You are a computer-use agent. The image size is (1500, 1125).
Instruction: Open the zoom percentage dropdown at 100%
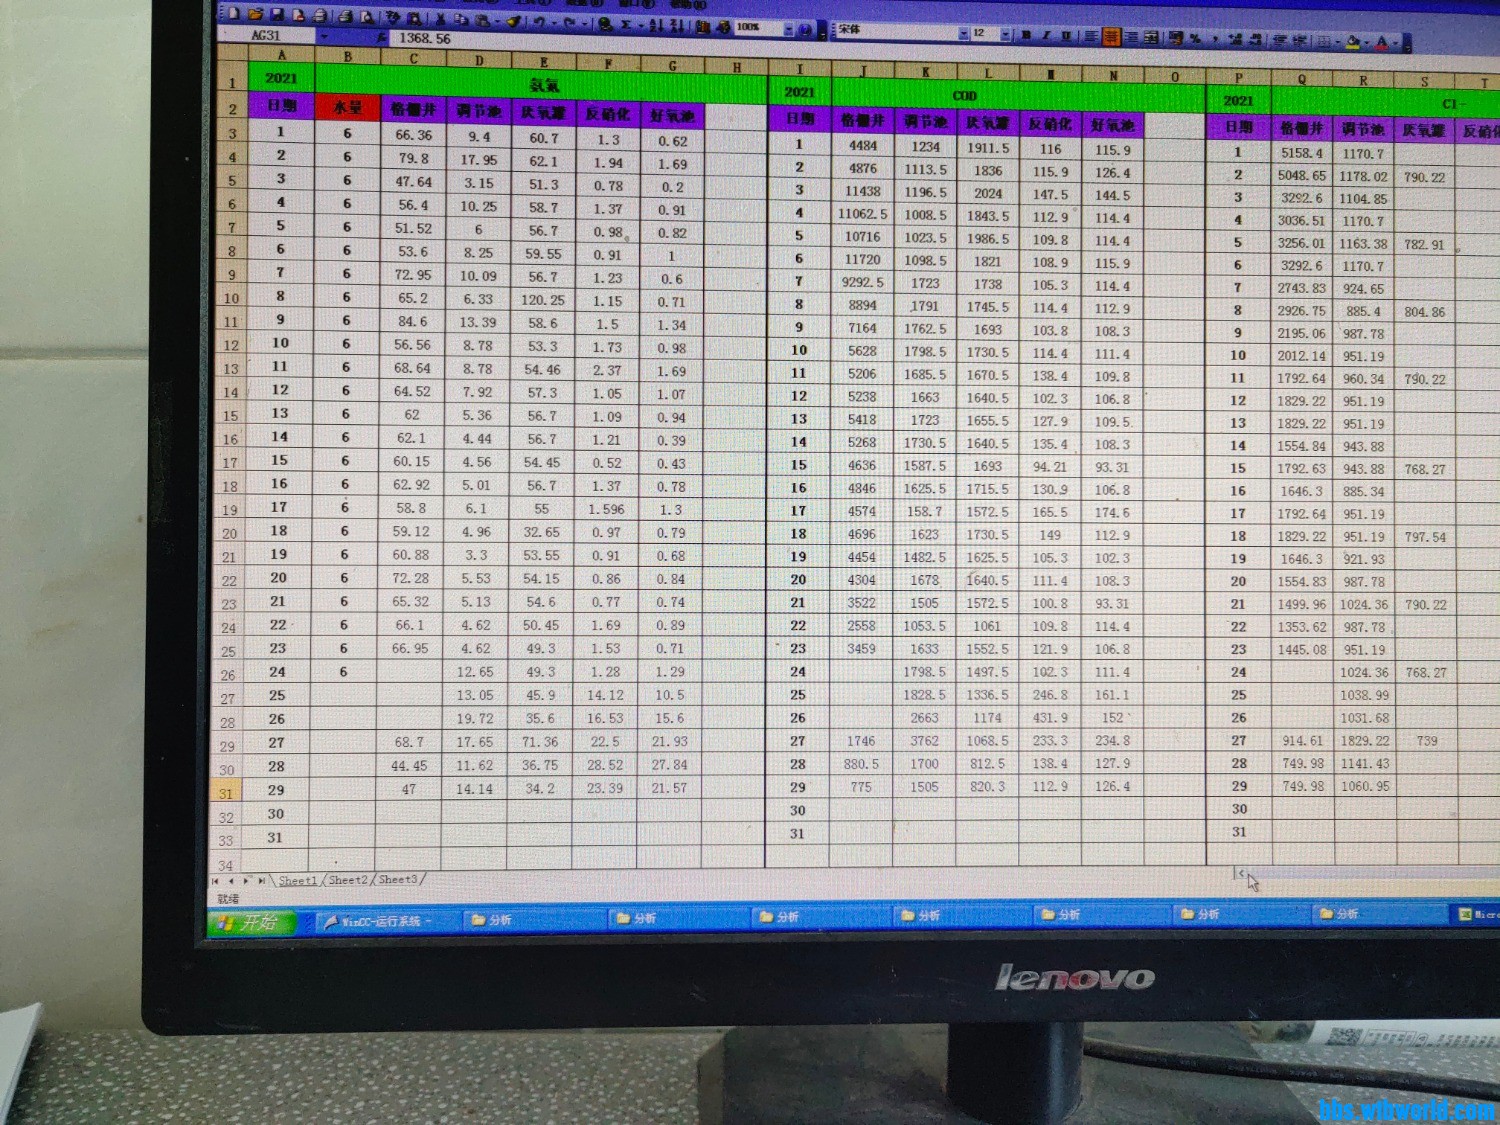pyautogui.click(x=788, y=29)
